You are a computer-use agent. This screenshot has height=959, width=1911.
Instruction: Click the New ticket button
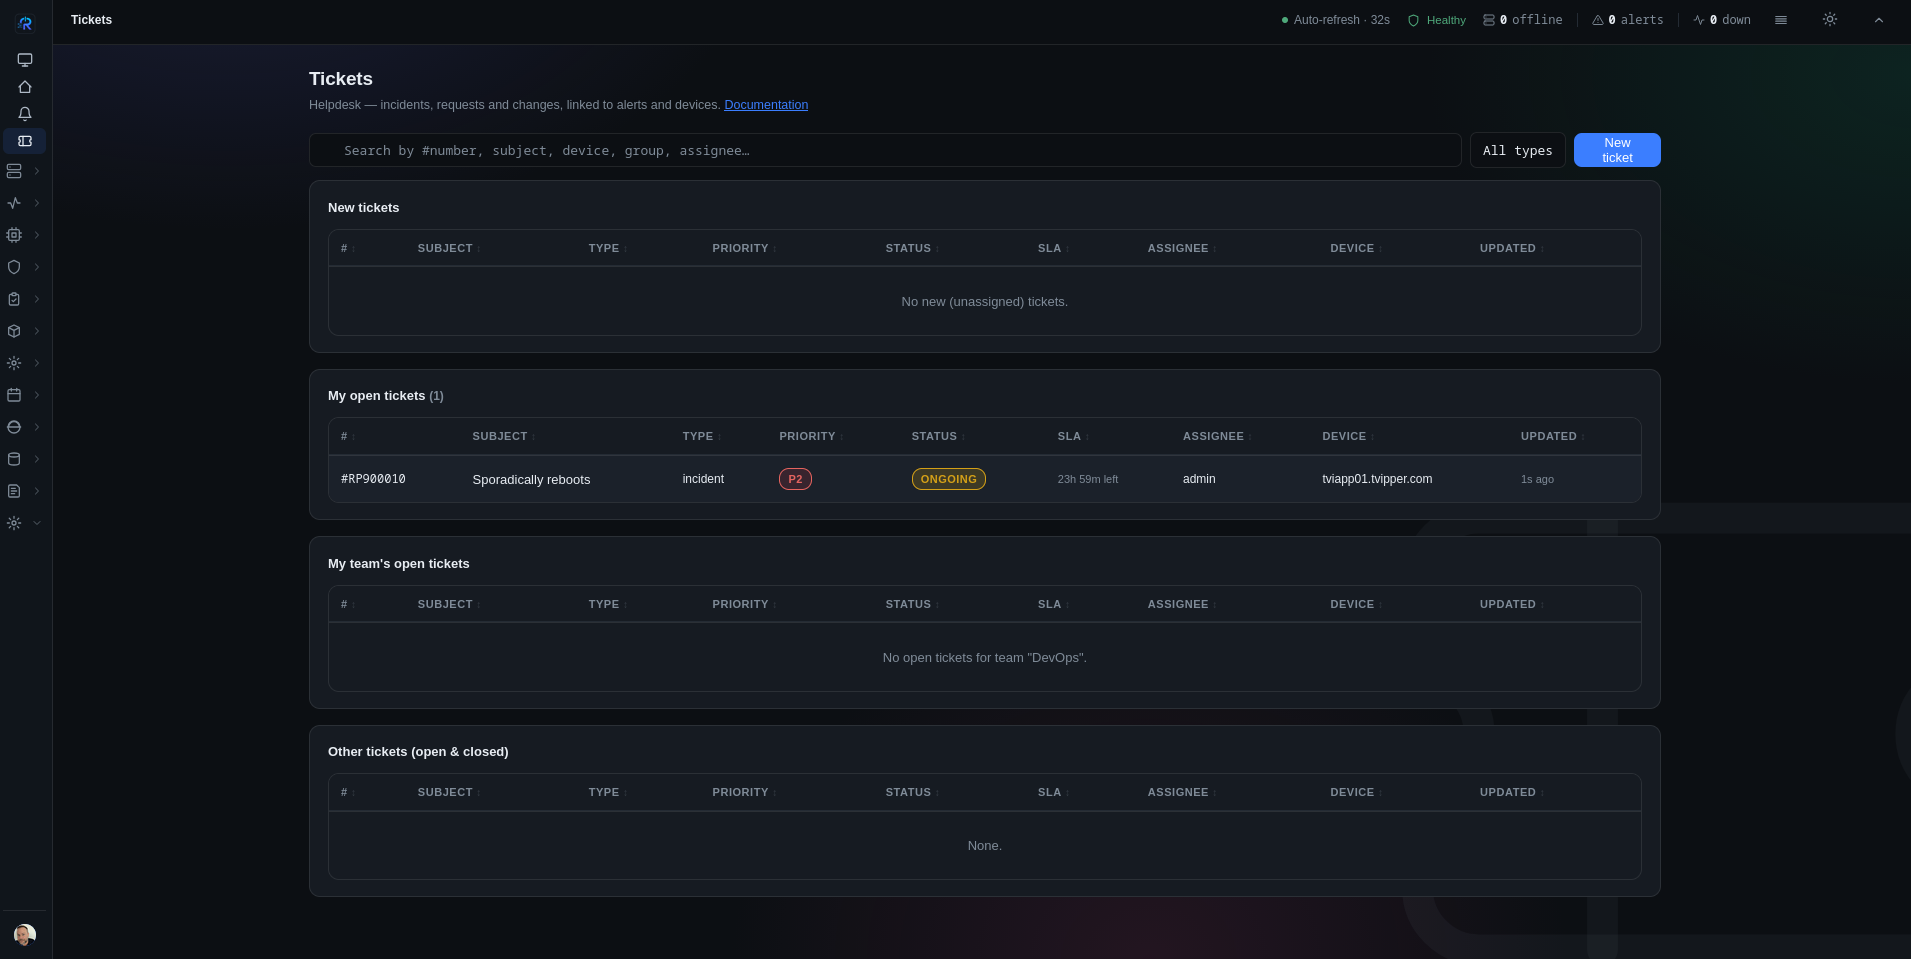tap(1617, 150)
